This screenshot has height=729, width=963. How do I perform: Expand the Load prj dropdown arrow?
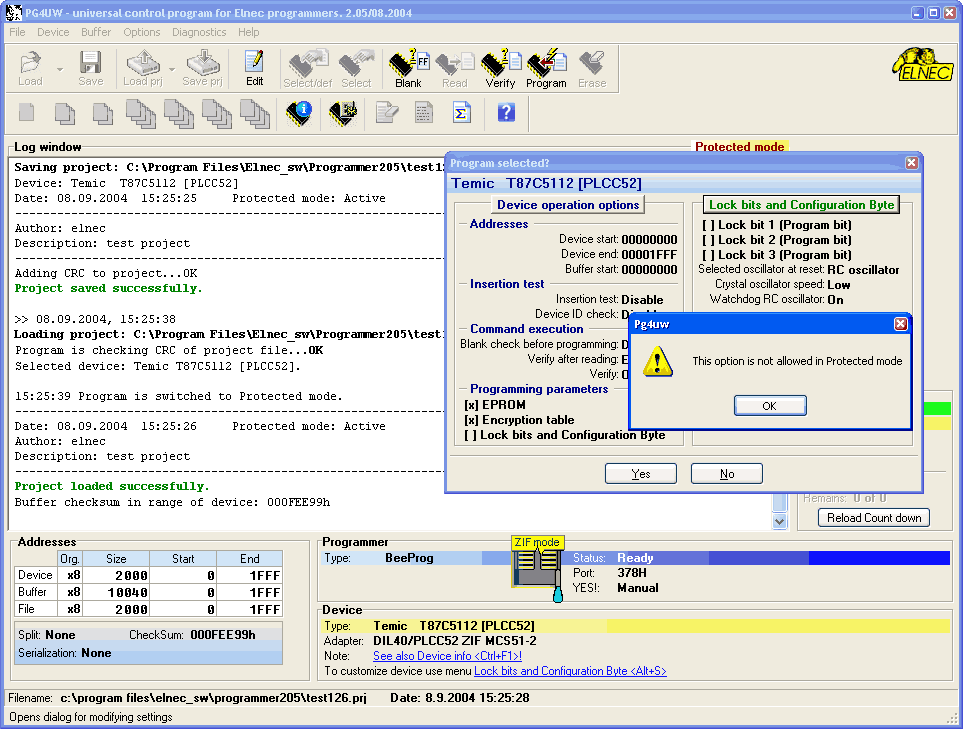(172, 69)
